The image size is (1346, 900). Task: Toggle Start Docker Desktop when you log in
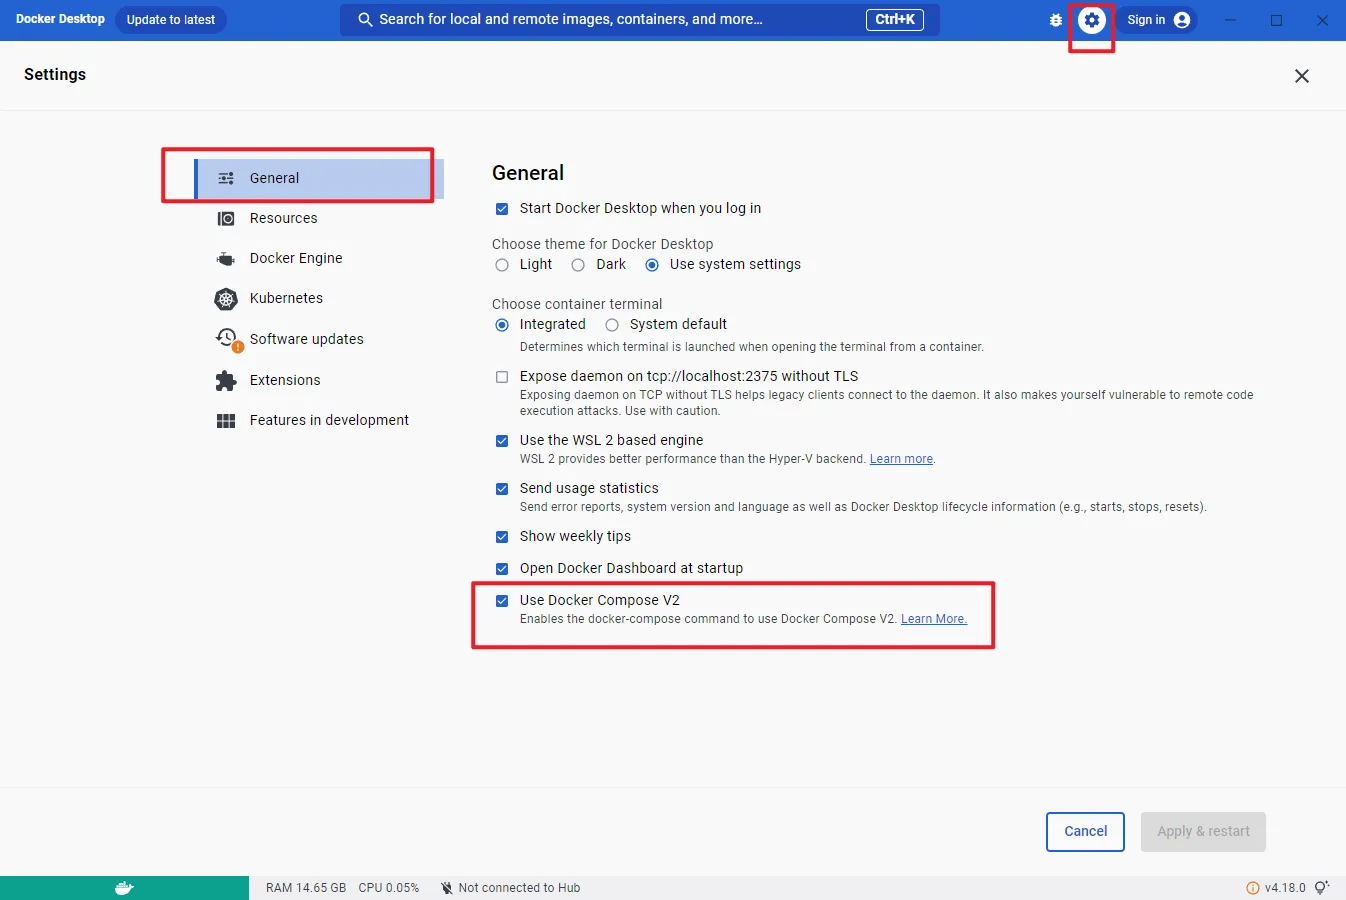coord(502,209)
